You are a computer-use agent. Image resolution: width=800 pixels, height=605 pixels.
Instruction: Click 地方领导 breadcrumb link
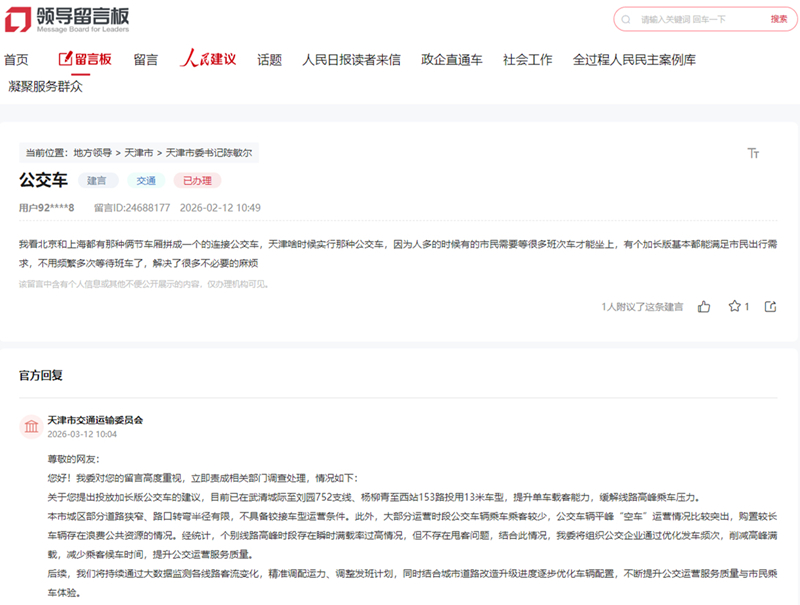(92, 153)
